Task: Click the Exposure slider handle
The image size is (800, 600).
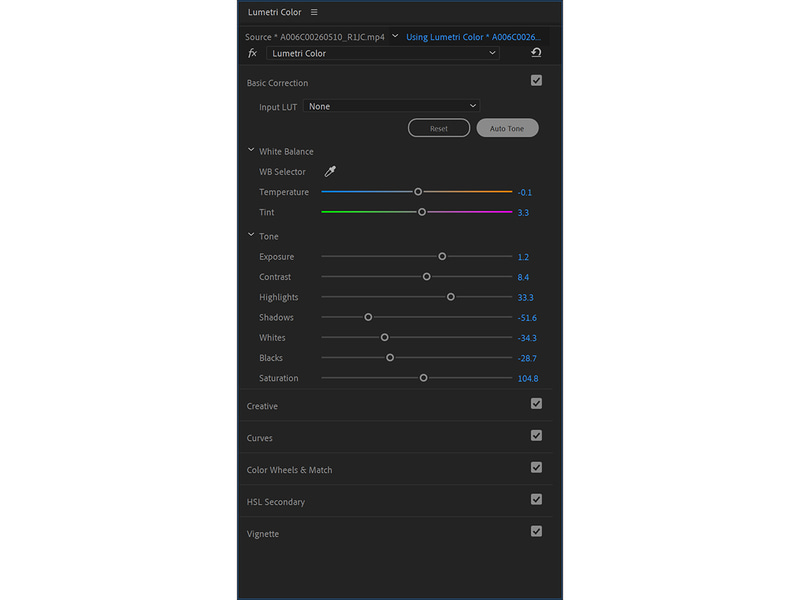Action: point(442,256)
